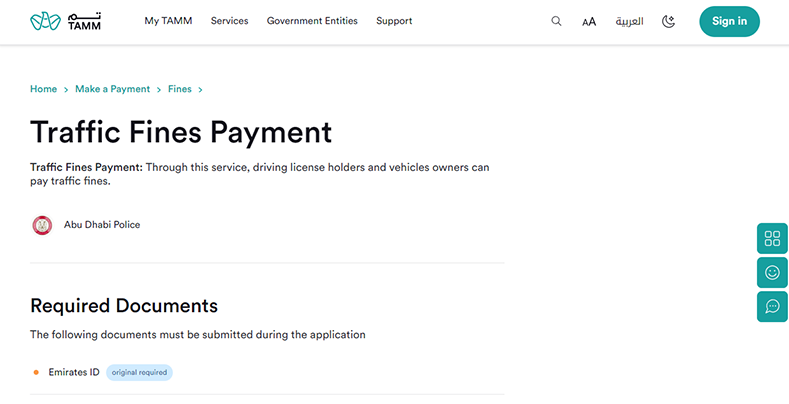Navigate to Make a Payment breadcrumb
Screen dimensions: 789x404
click(x=112, y=89)
